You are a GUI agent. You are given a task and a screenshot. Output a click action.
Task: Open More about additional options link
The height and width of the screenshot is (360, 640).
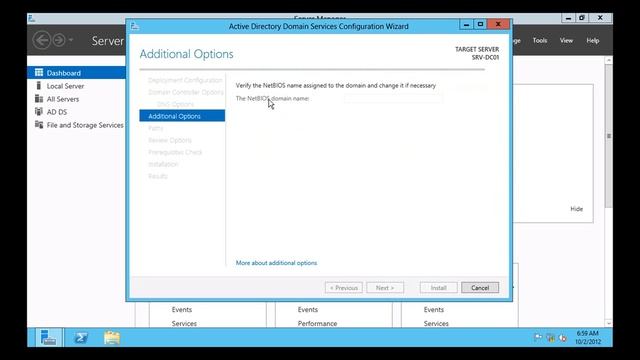(x=276, y=263)
